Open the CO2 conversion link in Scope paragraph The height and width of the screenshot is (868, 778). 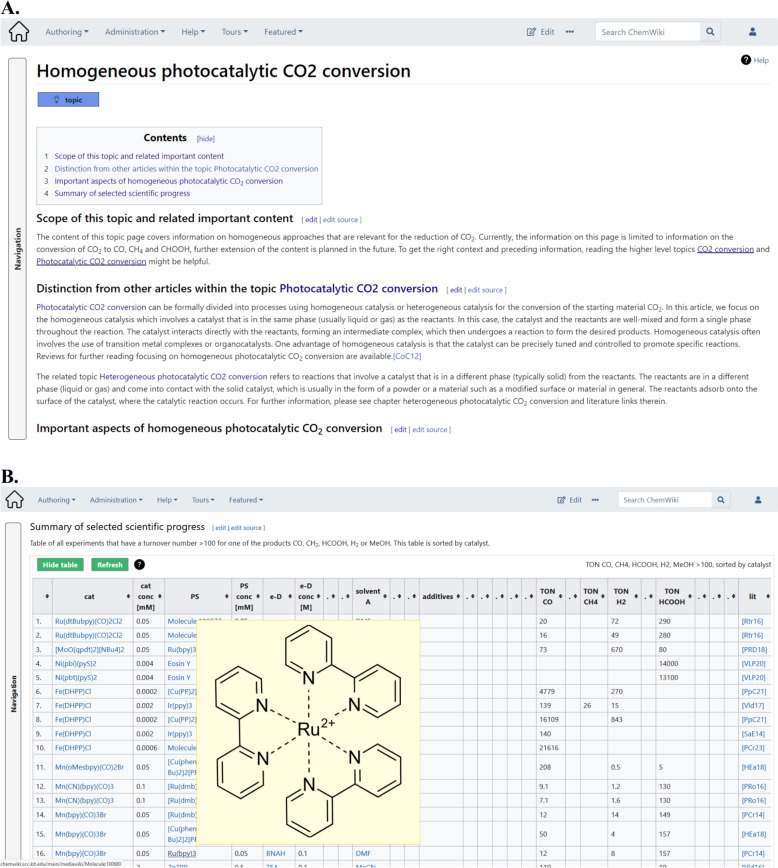pyautogui.click(x=725, y=249)
